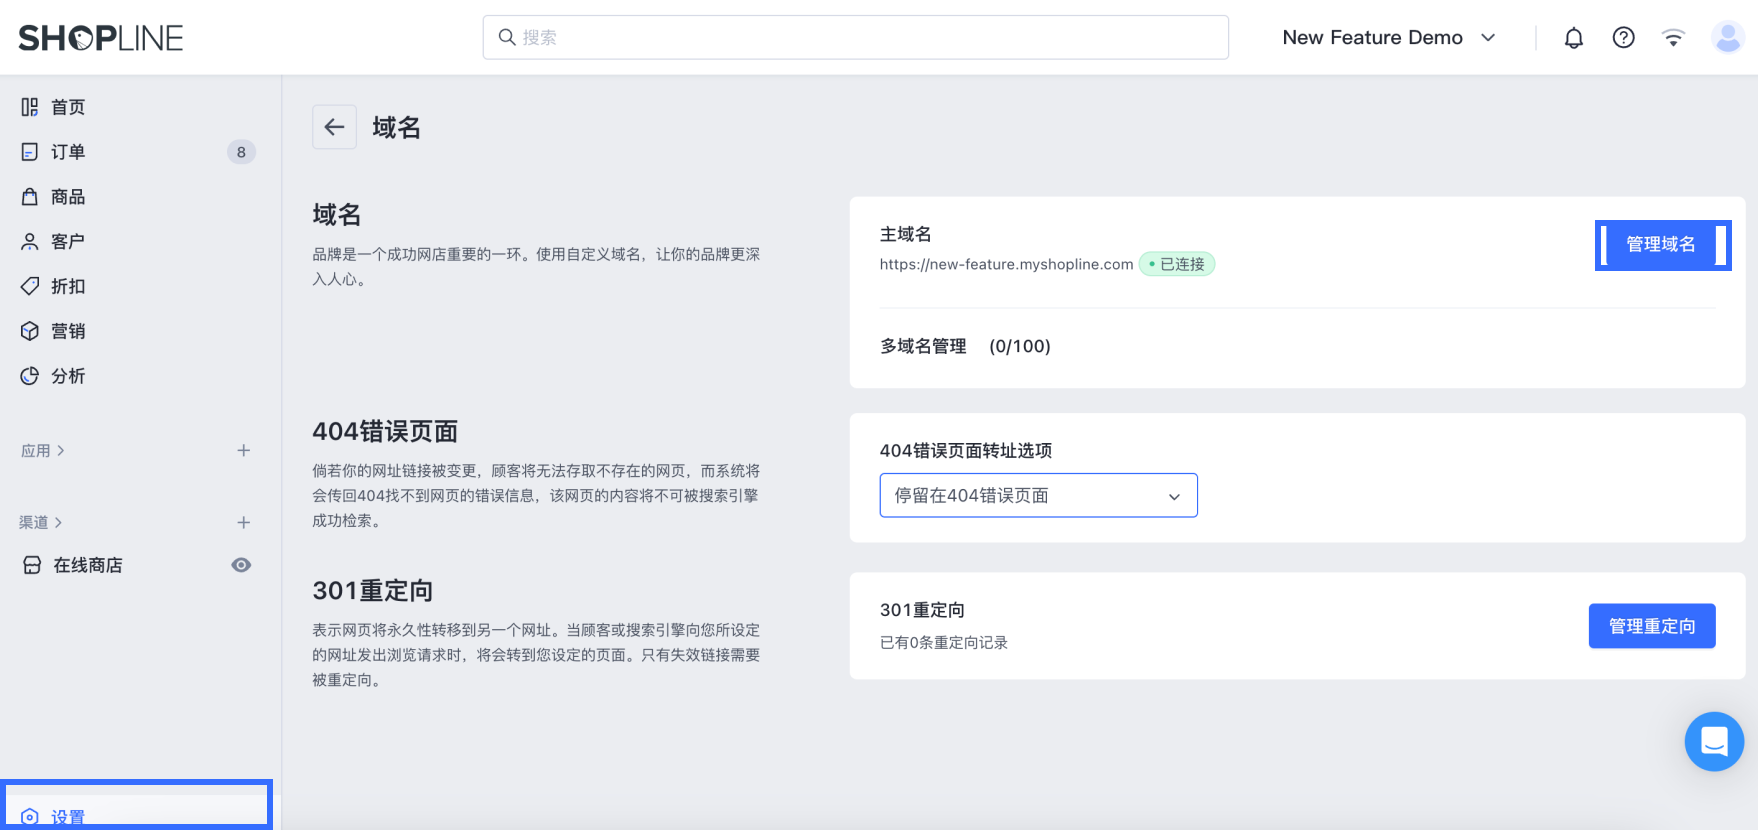Open 营销 from the sidebar menu
1758x830 pixels.
(x=68, y=331)
